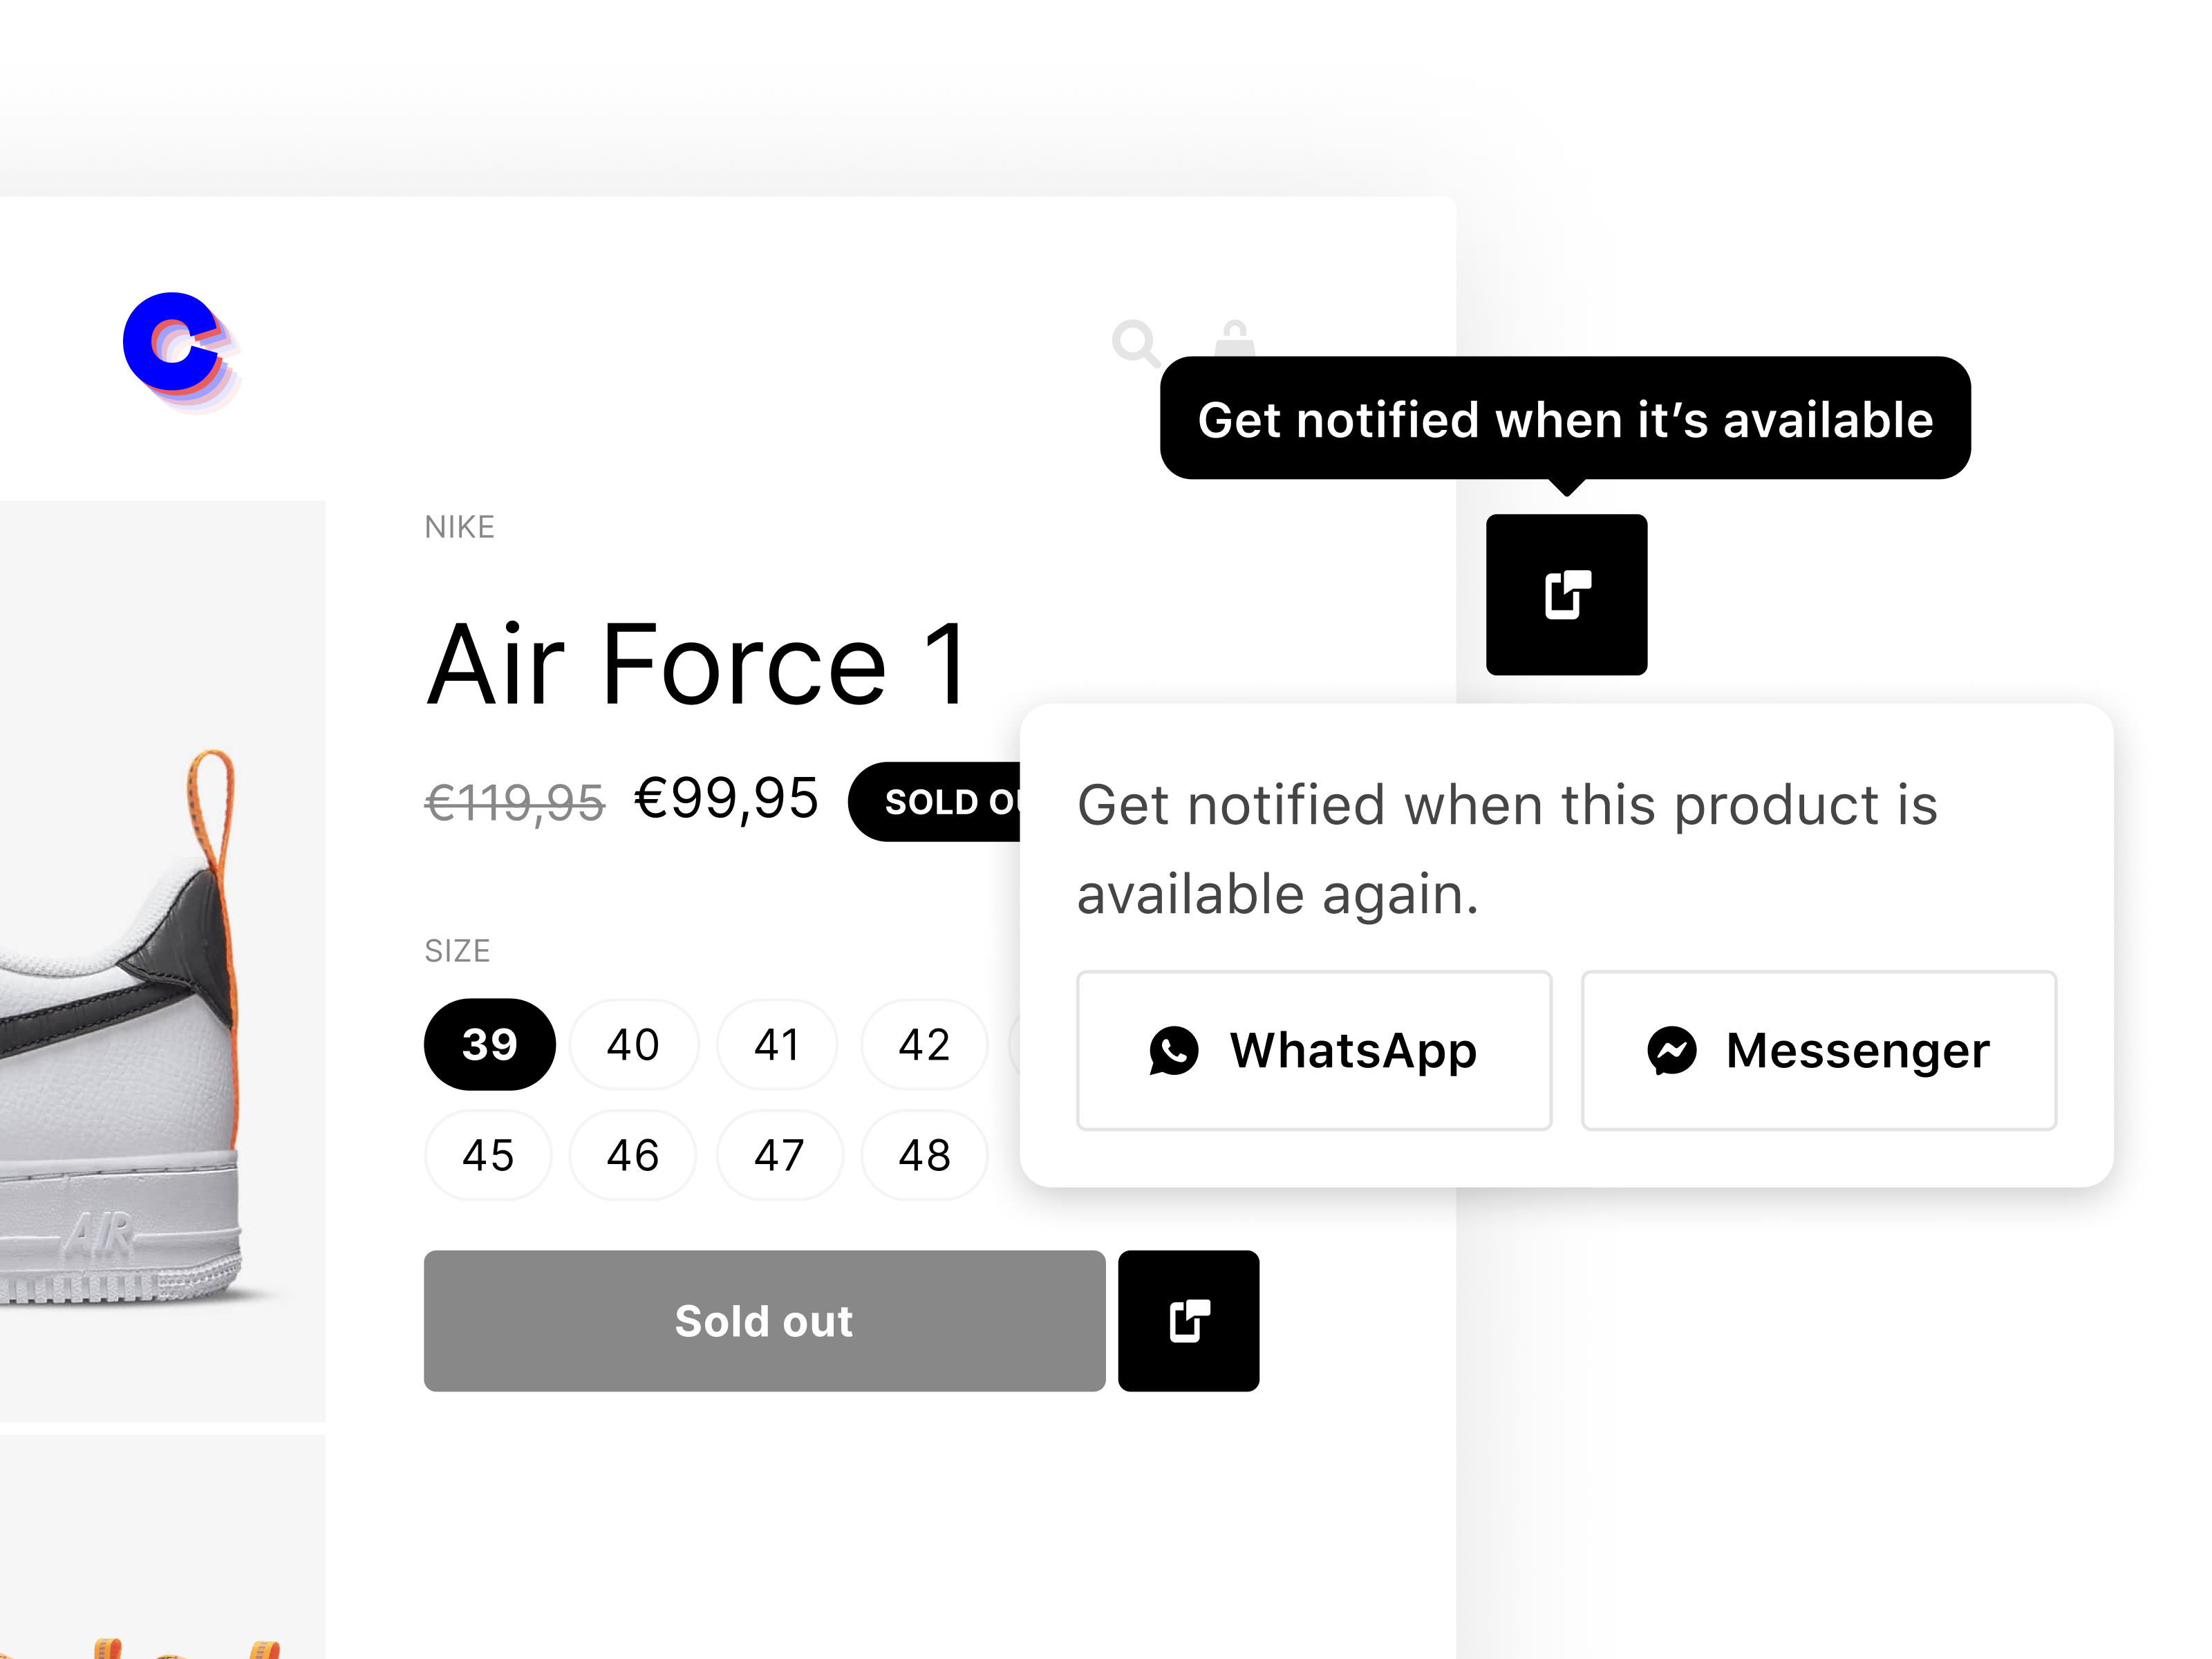Select size 41
The height and width of the screenshot is (1659, 2212).
coord(778,1045)
